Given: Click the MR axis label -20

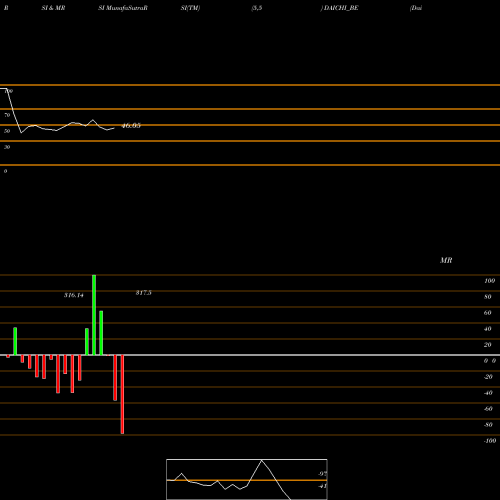Looking at the screenshot, I should (488, 377).
